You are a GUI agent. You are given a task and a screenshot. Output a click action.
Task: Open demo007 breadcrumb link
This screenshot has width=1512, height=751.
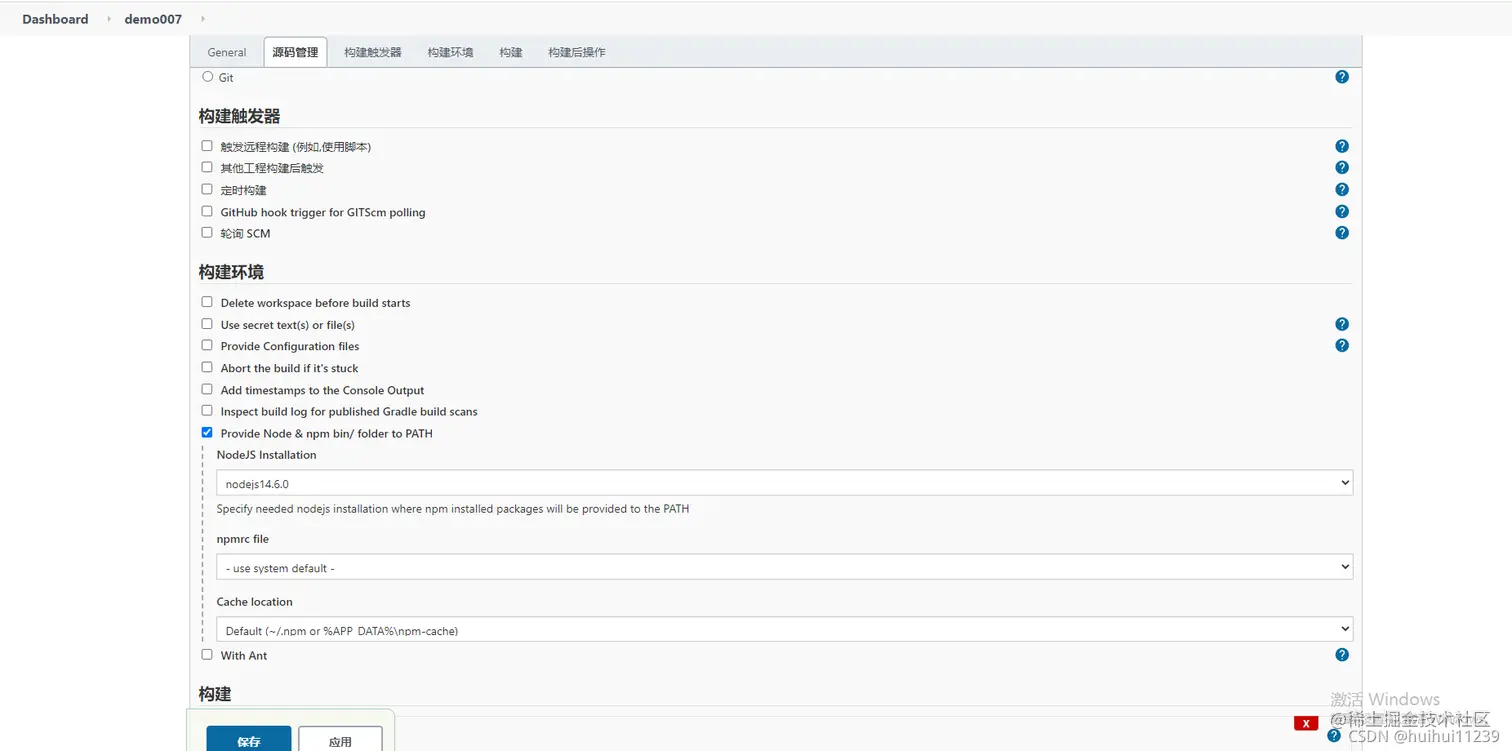pyautogui.click(x=153, y=19)
